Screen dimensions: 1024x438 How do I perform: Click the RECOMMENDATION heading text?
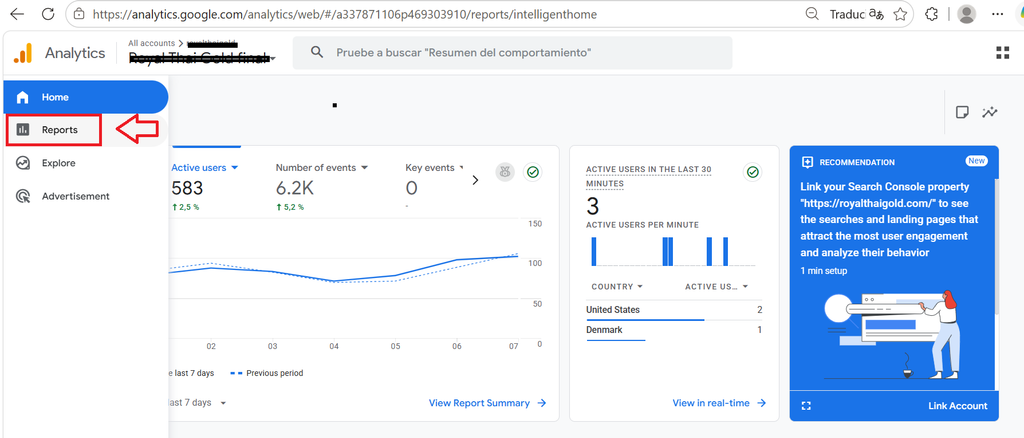pyautogui.click(x=857, y=162)
